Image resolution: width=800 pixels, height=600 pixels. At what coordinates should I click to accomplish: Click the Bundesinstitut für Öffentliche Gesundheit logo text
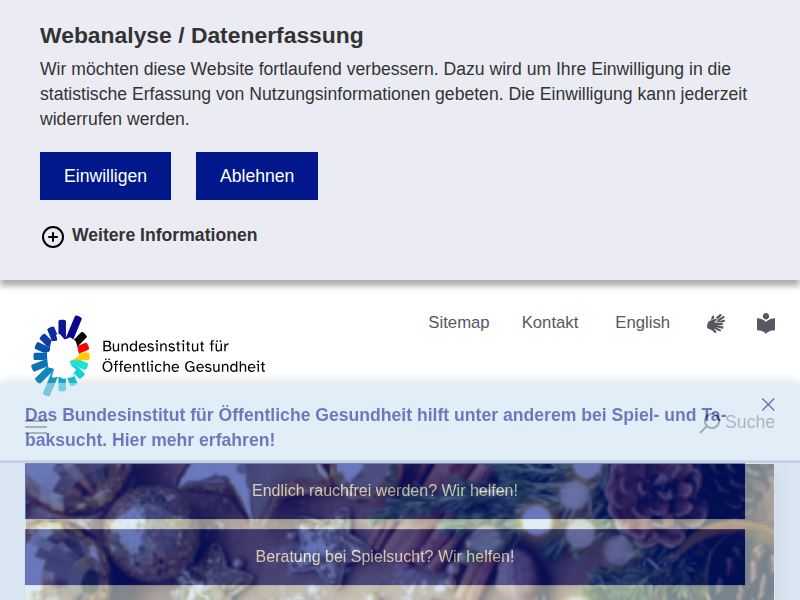pos(183,356)
